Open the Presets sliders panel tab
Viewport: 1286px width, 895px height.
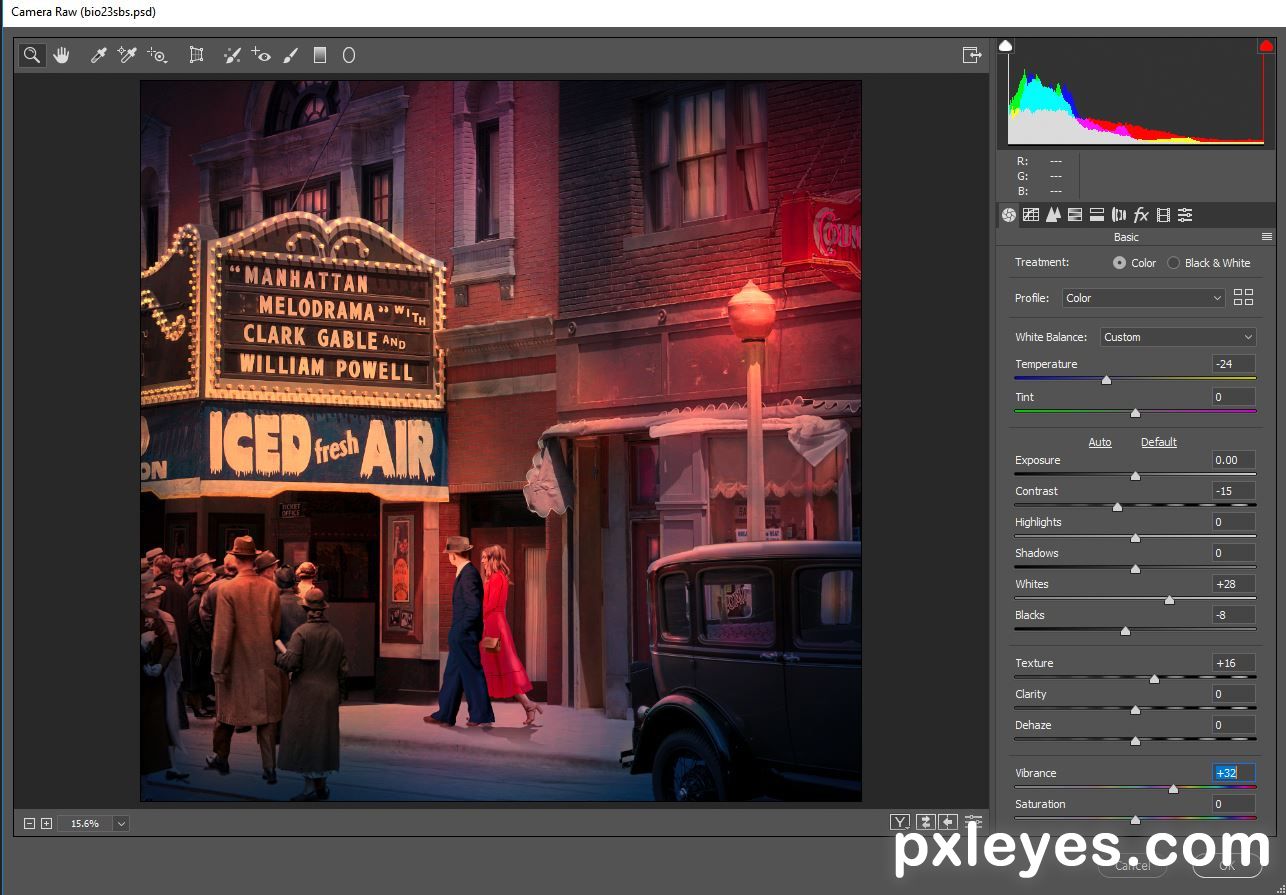(1185, 215)
